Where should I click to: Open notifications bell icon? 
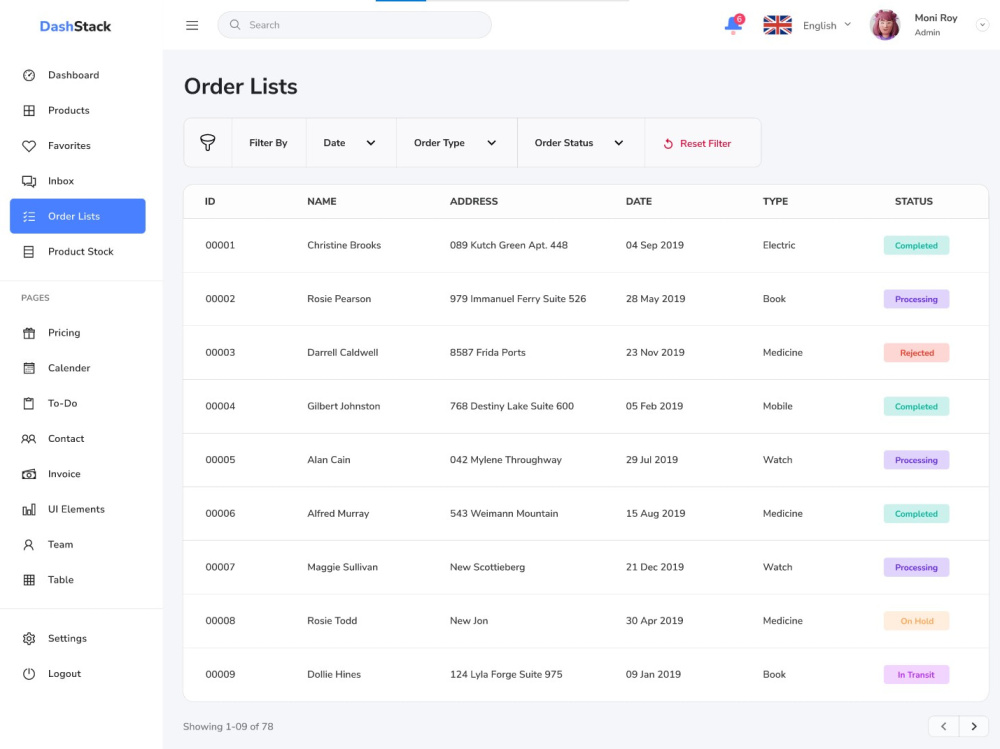tap(733, 25)
